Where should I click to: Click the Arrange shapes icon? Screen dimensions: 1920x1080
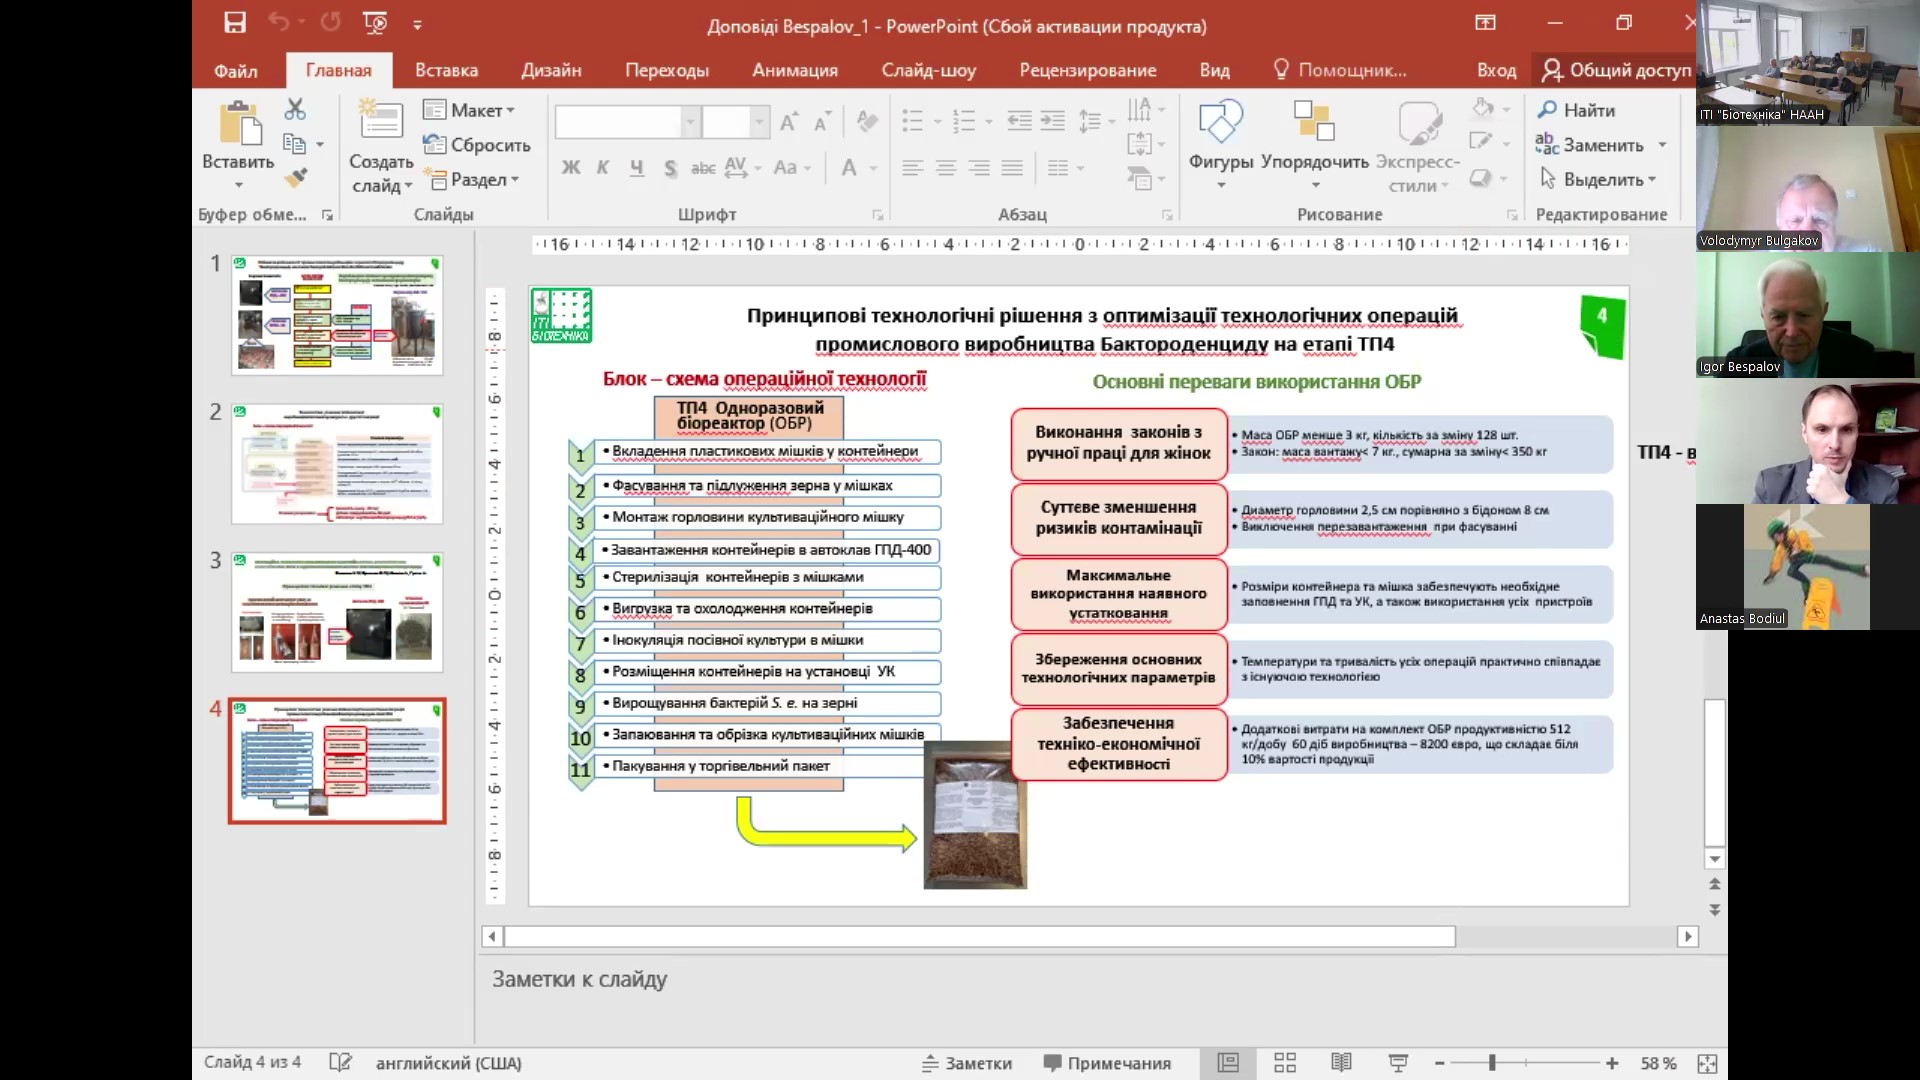[1314, 122]
